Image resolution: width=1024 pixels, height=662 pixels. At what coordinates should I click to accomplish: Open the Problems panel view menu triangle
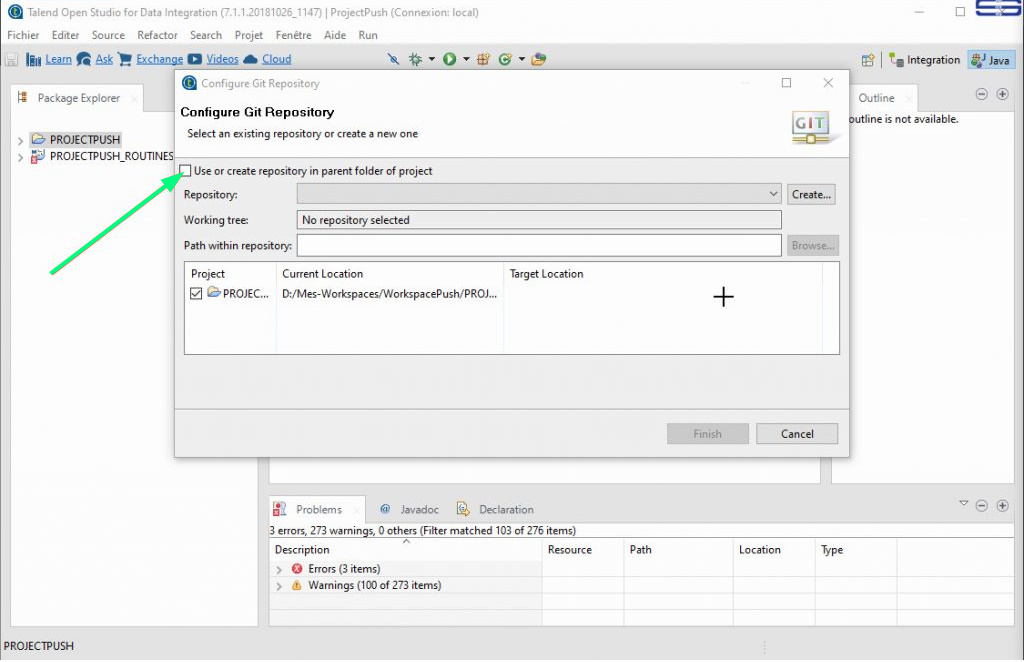963,503
